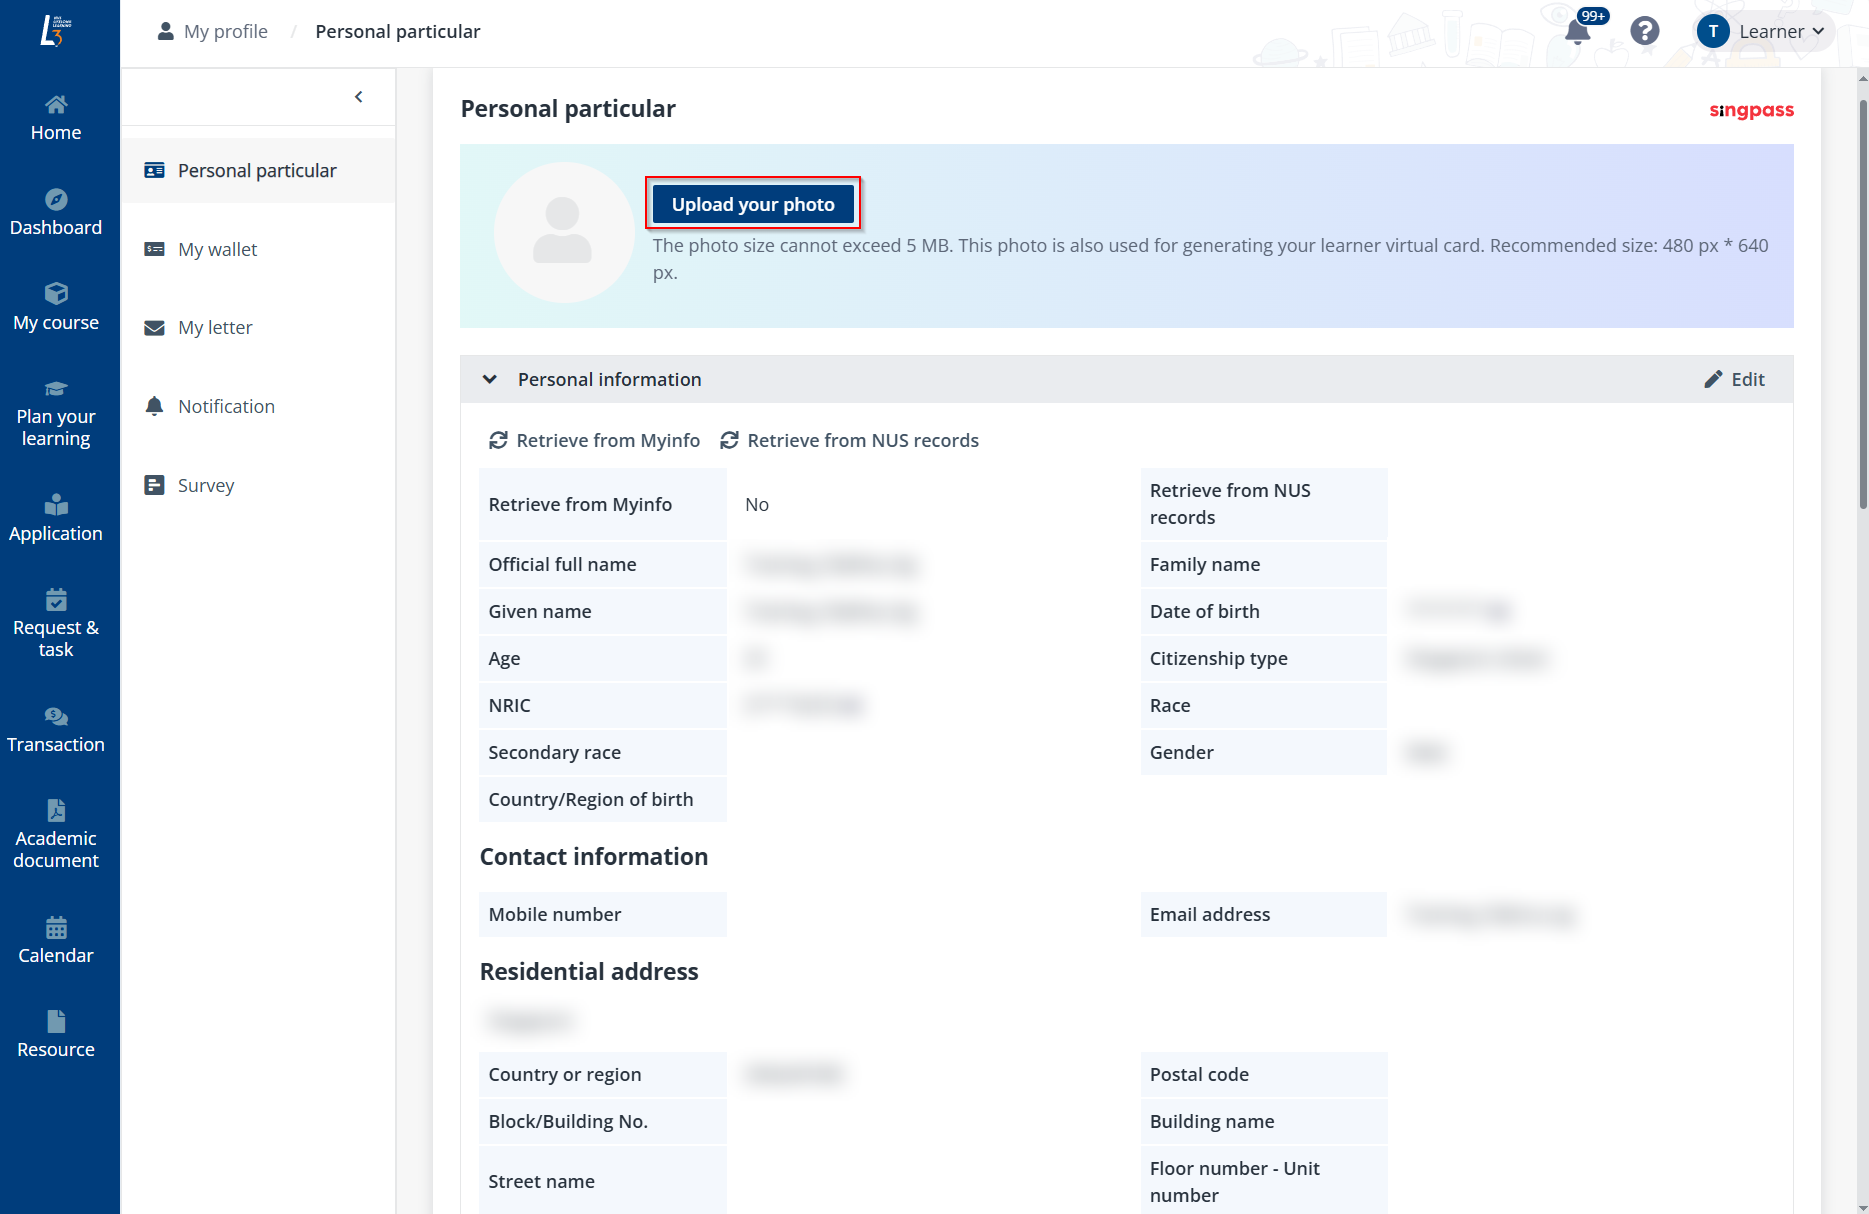Click the 'NRIC' field label
The height and width of the screenshot is (1214, 1869).
click(x=509, y=705)
